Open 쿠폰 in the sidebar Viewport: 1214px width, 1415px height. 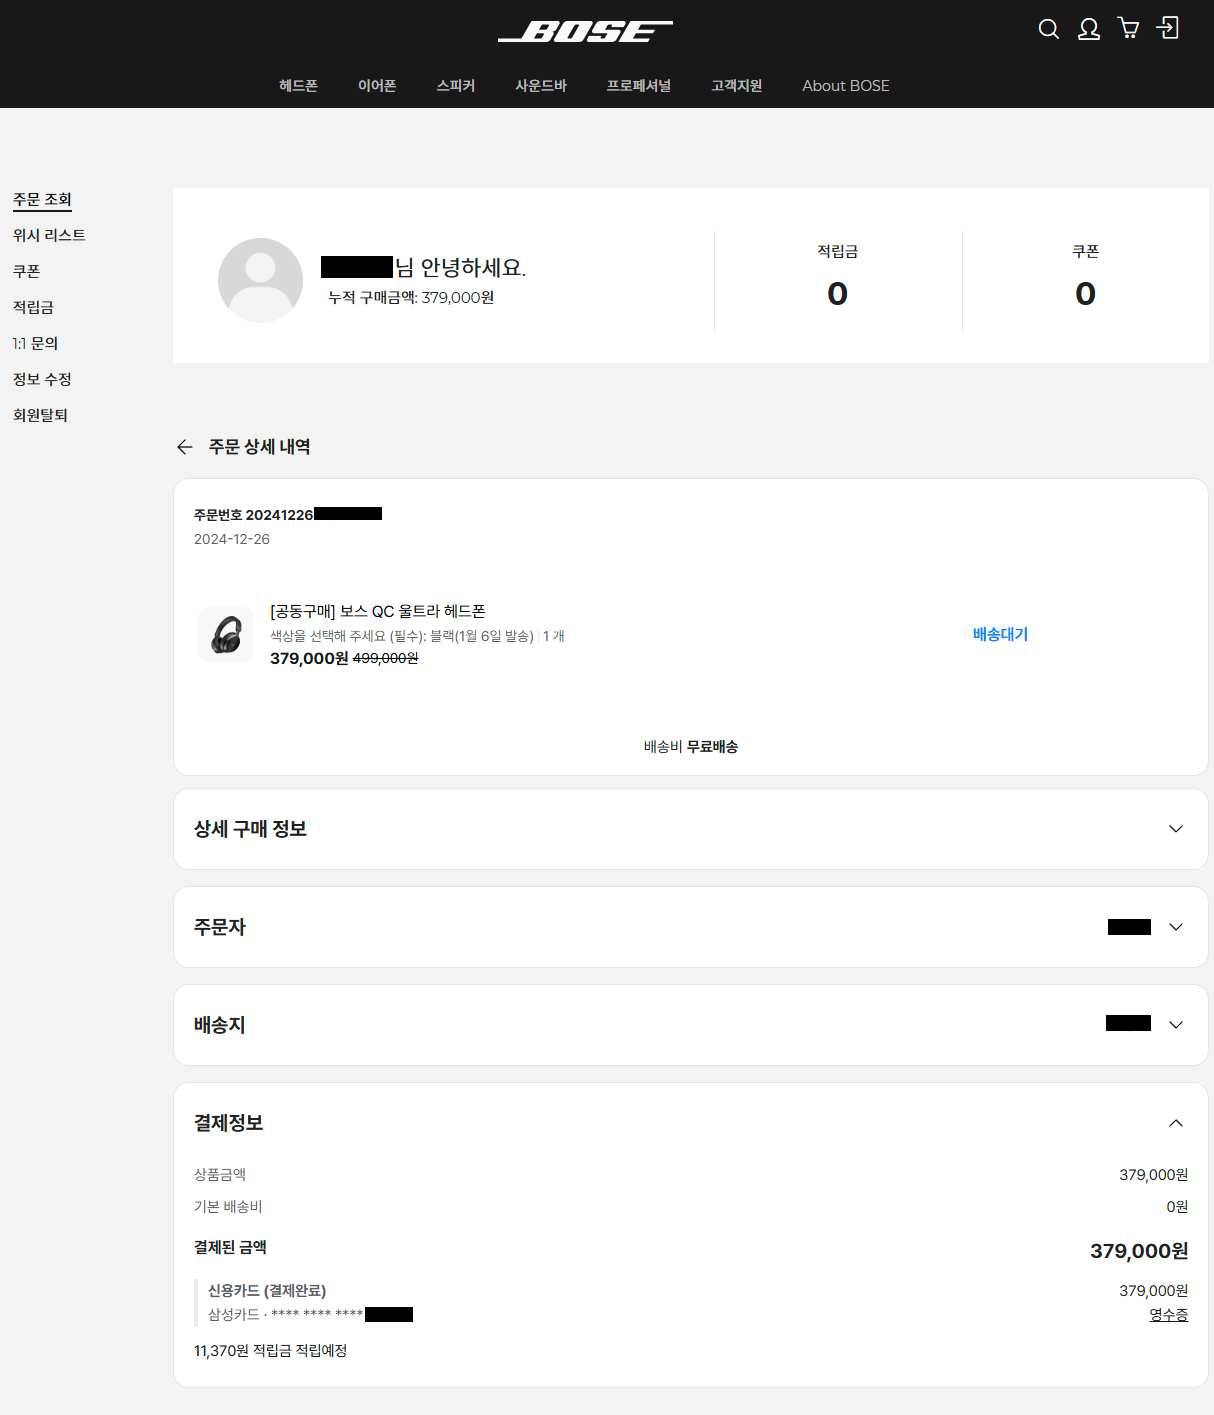coord(27,271)
